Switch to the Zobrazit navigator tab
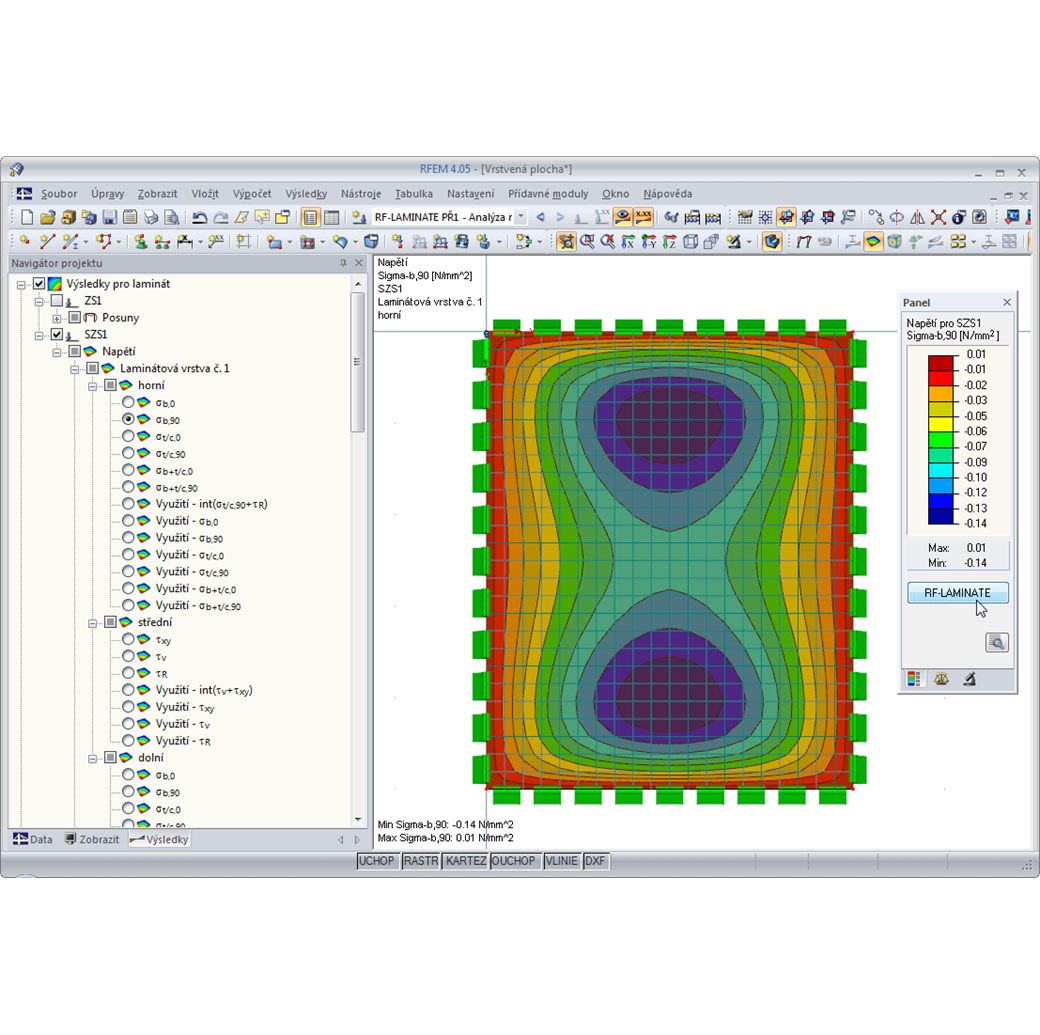This screenshot has height=1035, width=1040. click(92, 839)
